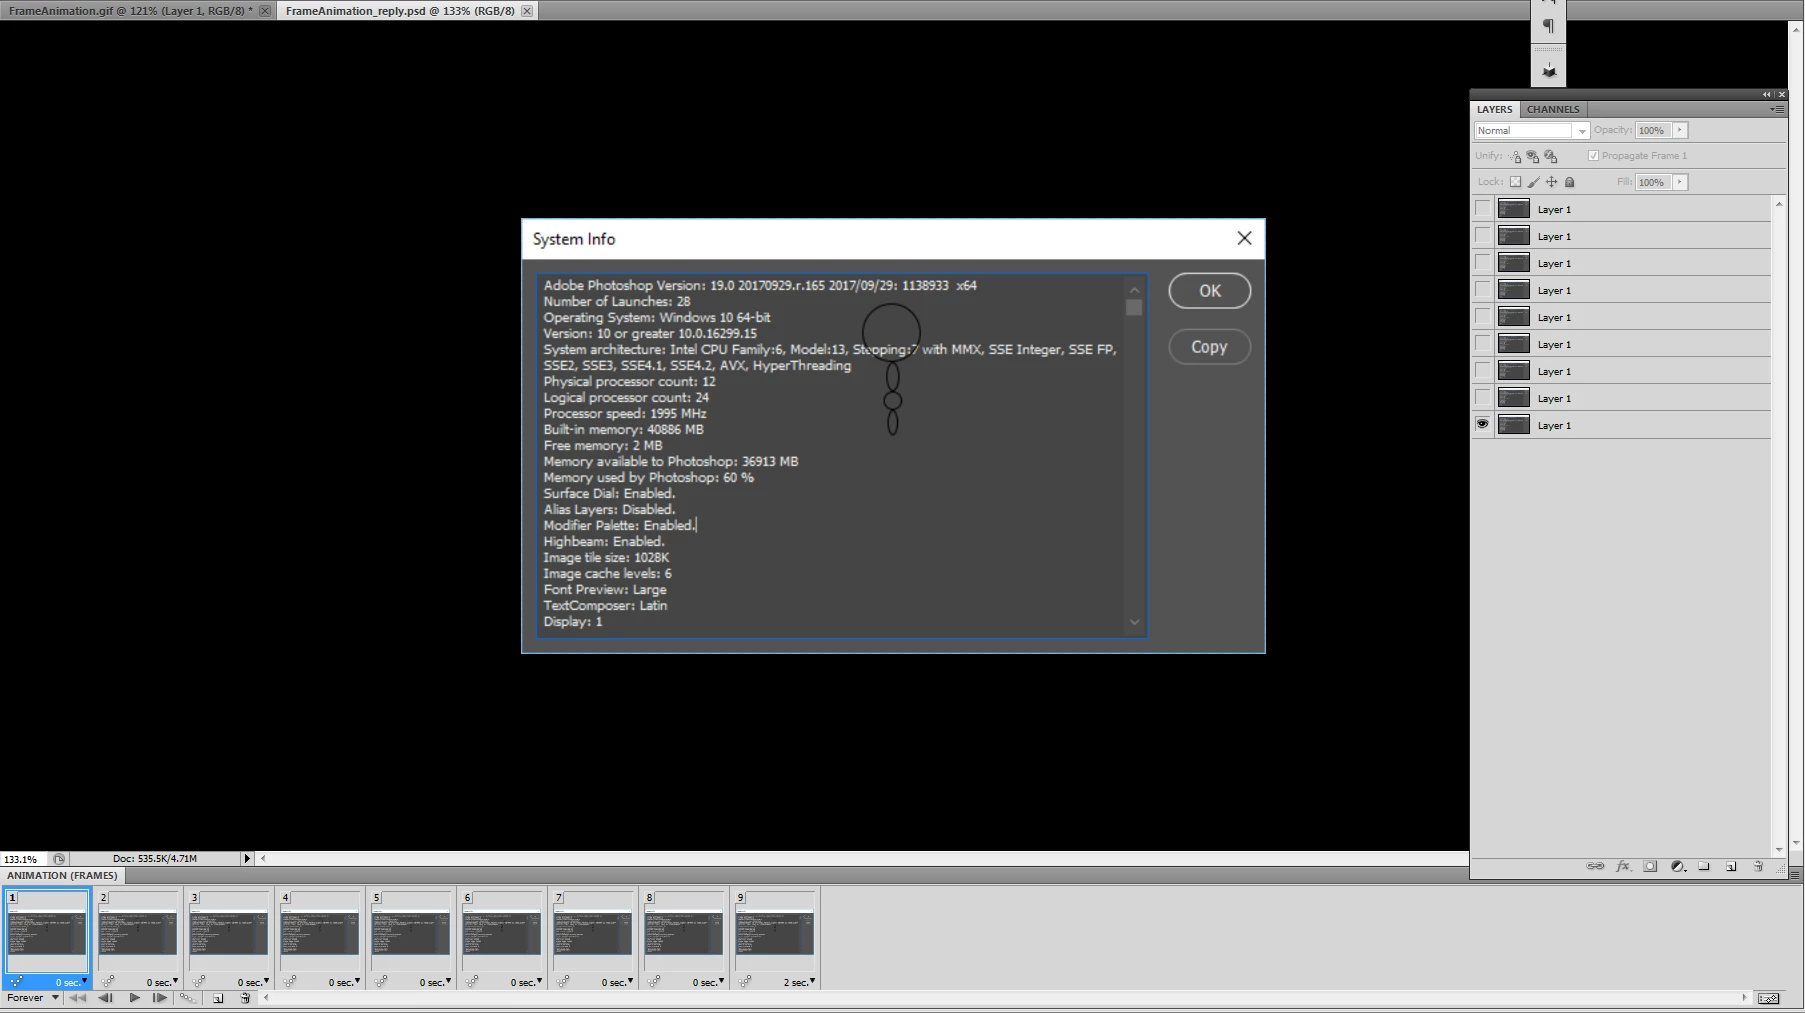The image size is (1805, 1013).
Task: Open frame 9 delay 2 sec. dropdown
Action: point(799,982)
